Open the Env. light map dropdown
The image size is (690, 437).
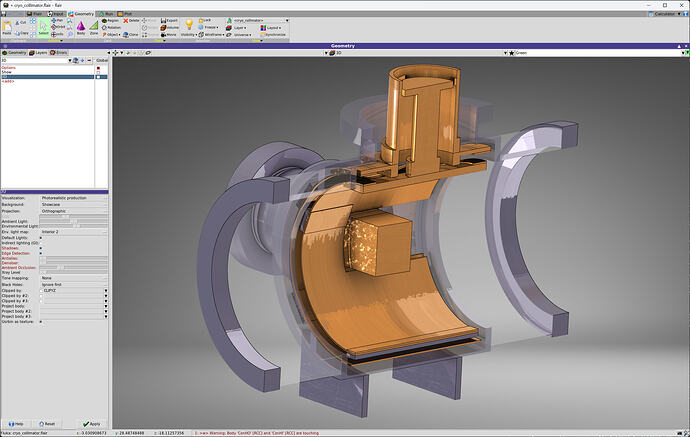coord(73,231)
